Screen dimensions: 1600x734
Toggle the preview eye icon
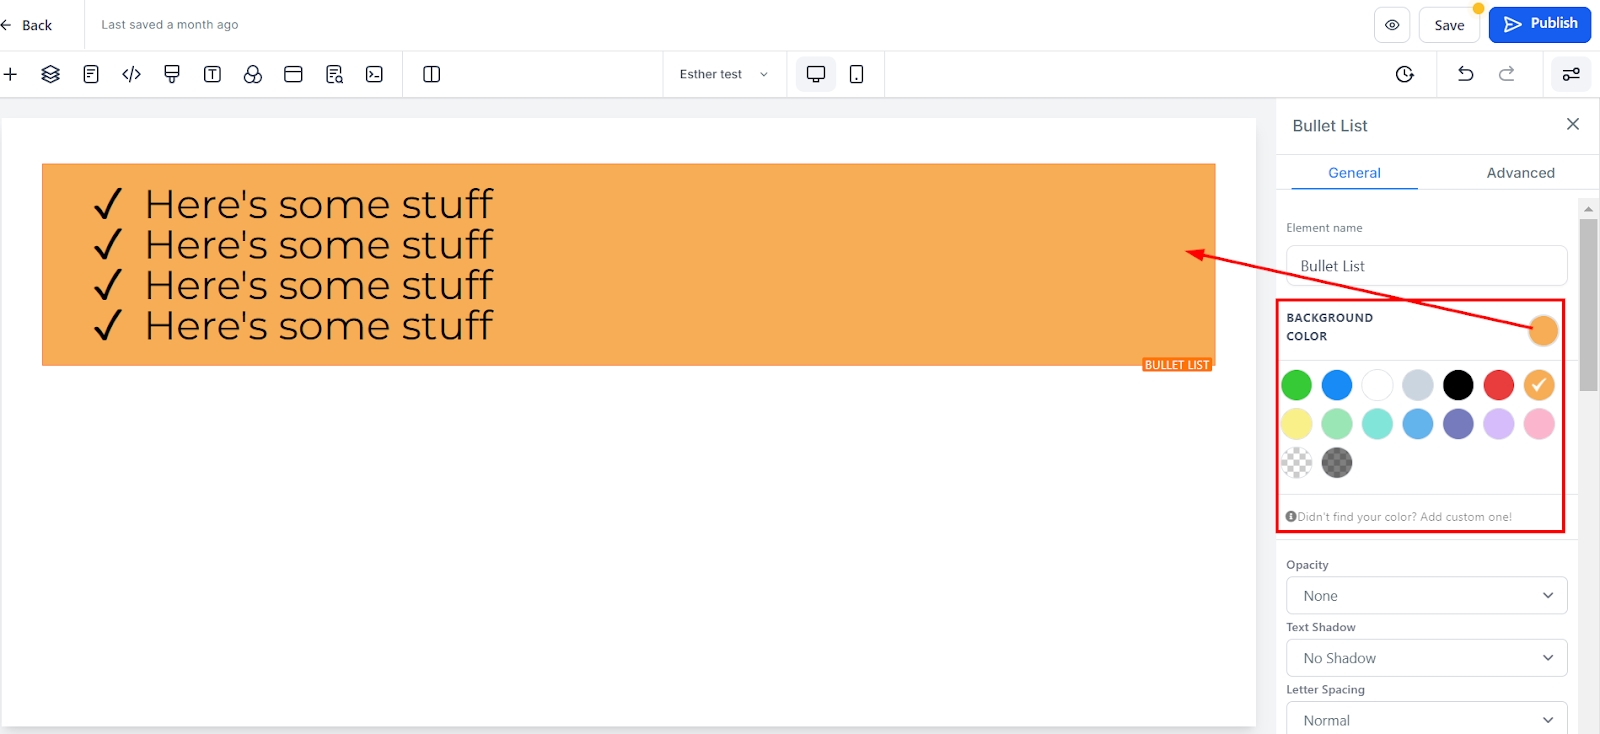pos(1392,25)
